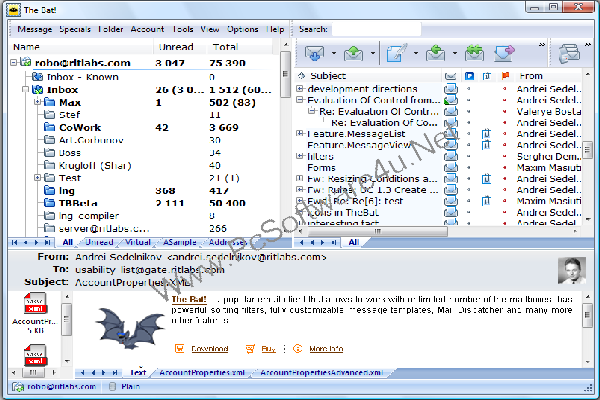Sort by message status envelope column header
Image resolution: width=600 pixels, height=400 pixels.
(x=451, y=76)
